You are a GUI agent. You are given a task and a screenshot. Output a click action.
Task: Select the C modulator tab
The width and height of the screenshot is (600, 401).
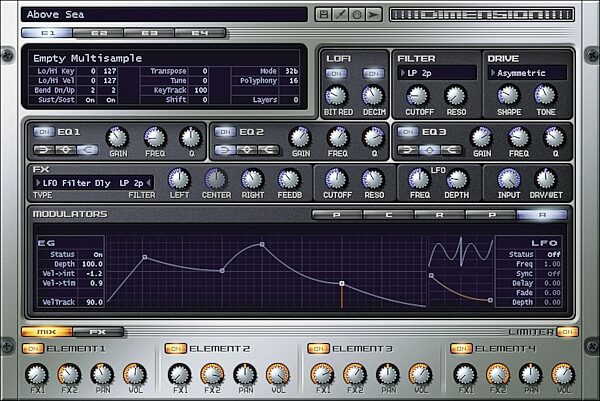388,215
